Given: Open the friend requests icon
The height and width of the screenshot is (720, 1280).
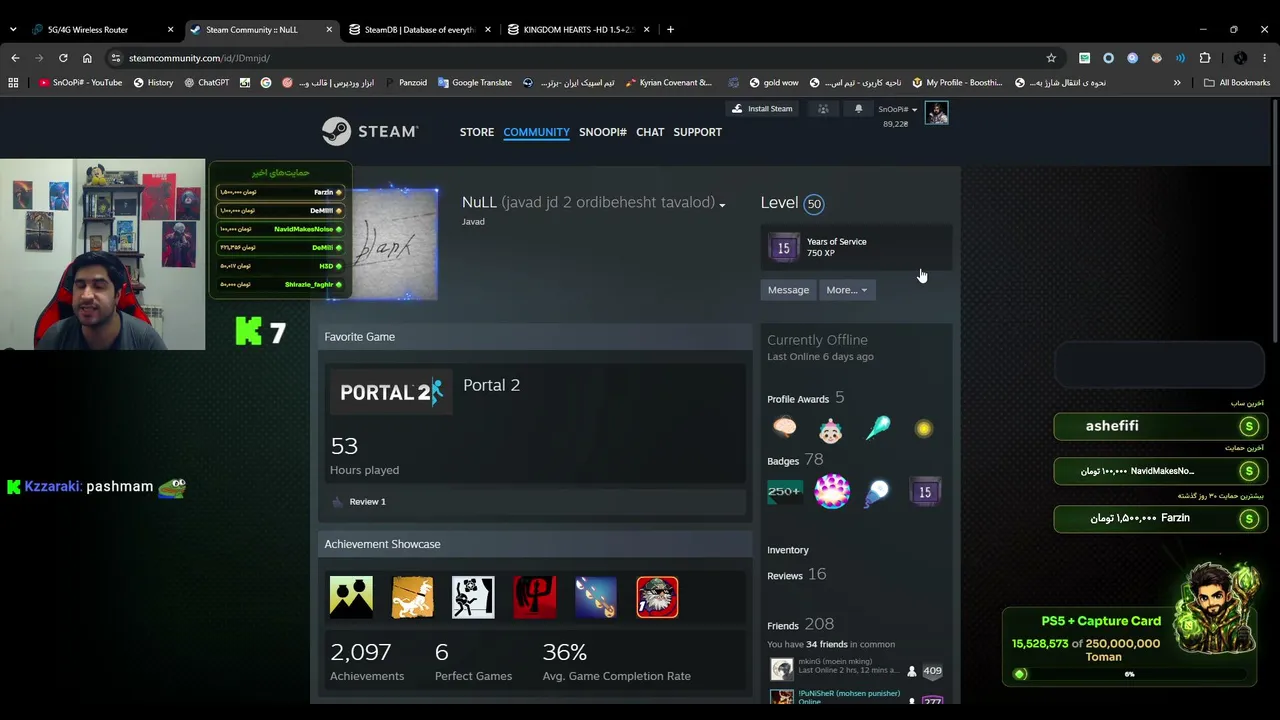Looking at the screenshot, I should (823, 109).
